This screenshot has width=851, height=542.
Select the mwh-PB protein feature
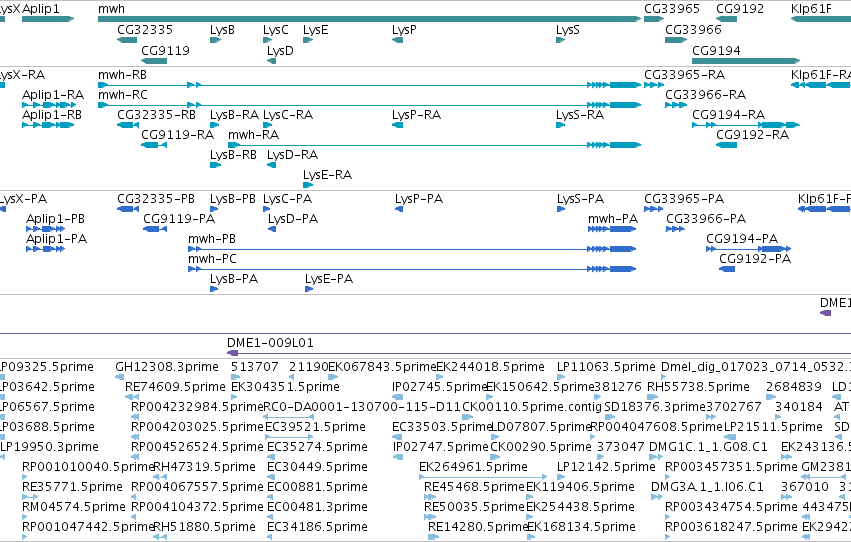point(412,250)
